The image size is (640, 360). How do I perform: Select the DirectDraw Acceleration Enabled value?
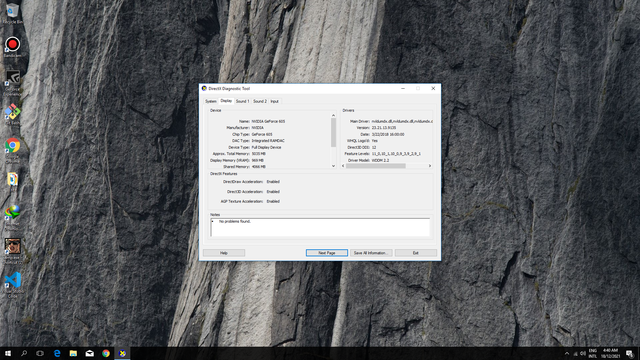[x=273, y=182]
